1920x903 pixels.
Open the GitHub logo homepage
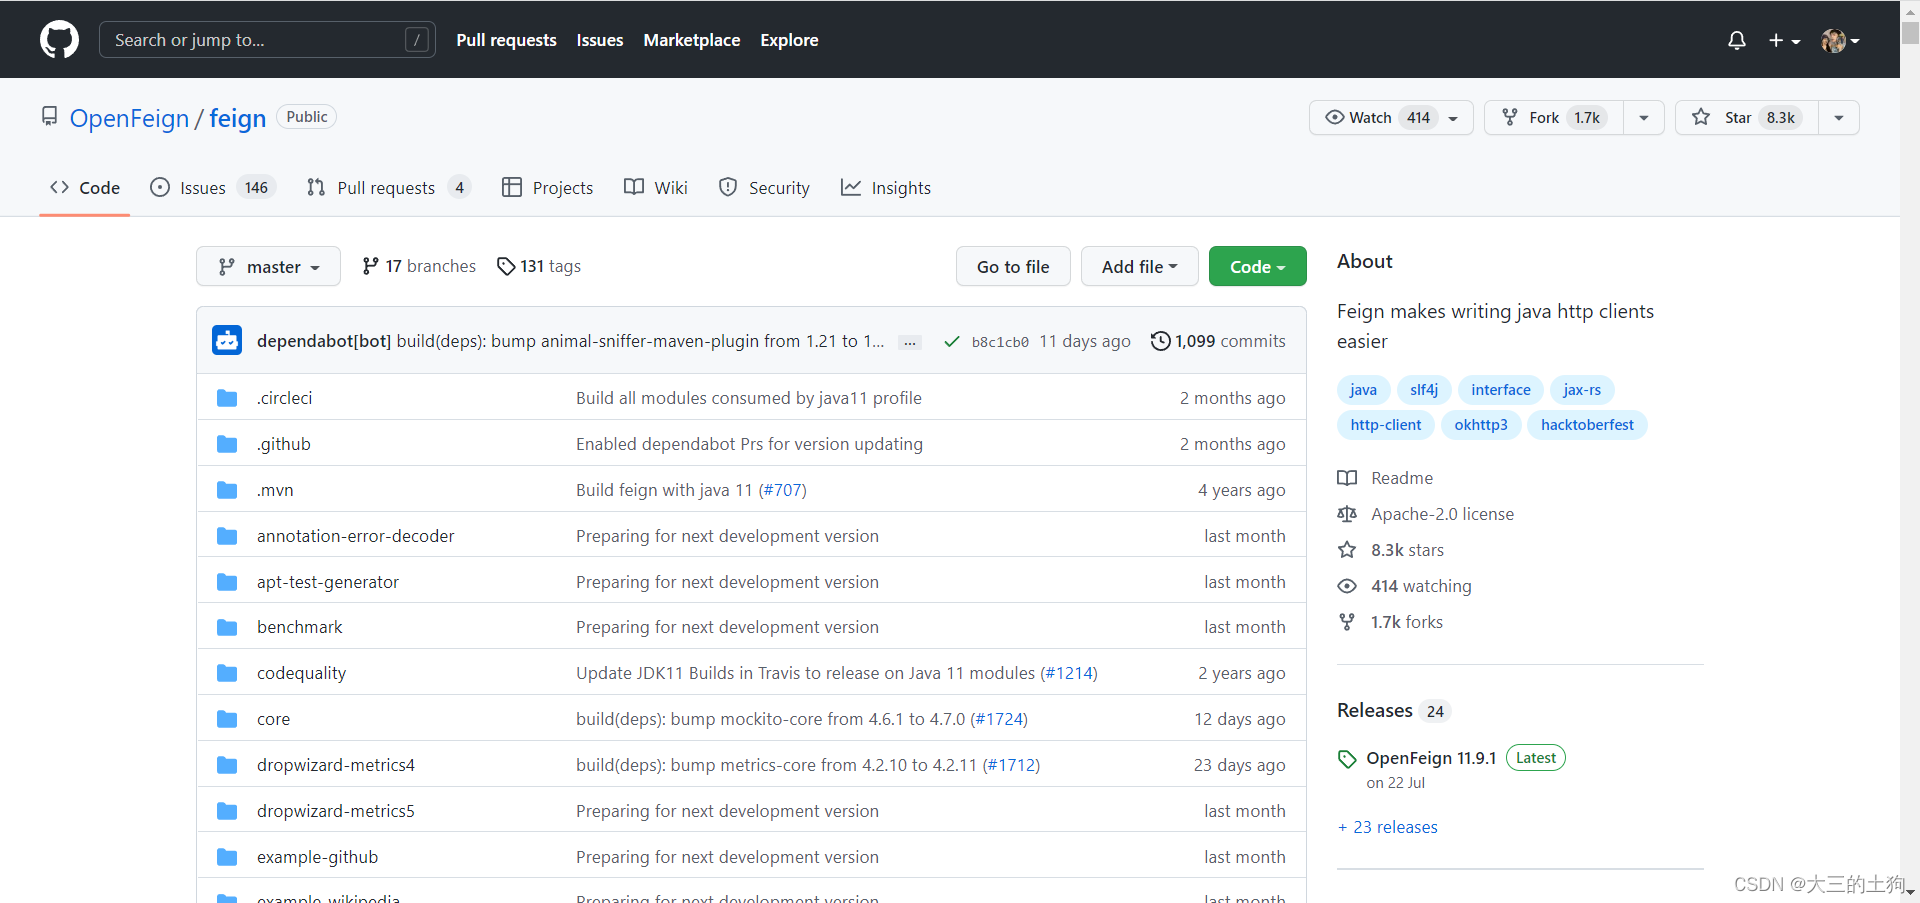[59, 40]
